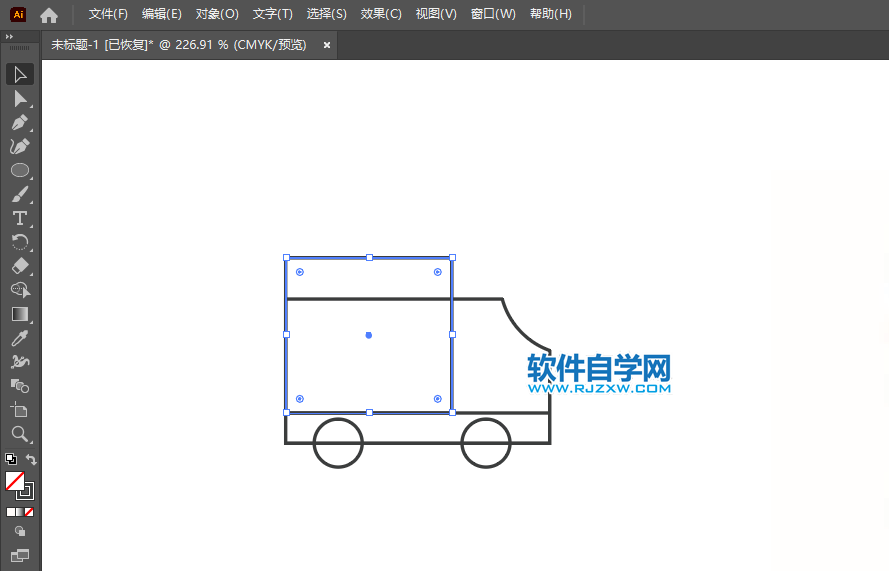Select the Eraser tool
The height and width of the screenshot is (571, 889).
pyautogui.click(x=20, y=266)
